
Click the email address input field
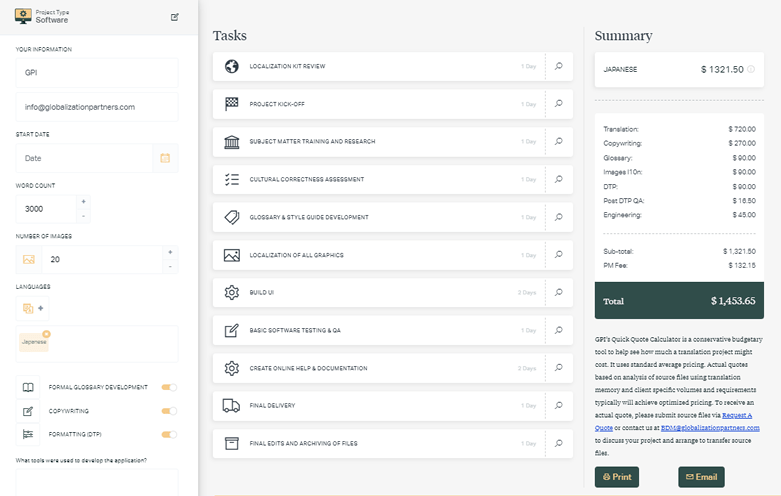(x=97, y=106)
